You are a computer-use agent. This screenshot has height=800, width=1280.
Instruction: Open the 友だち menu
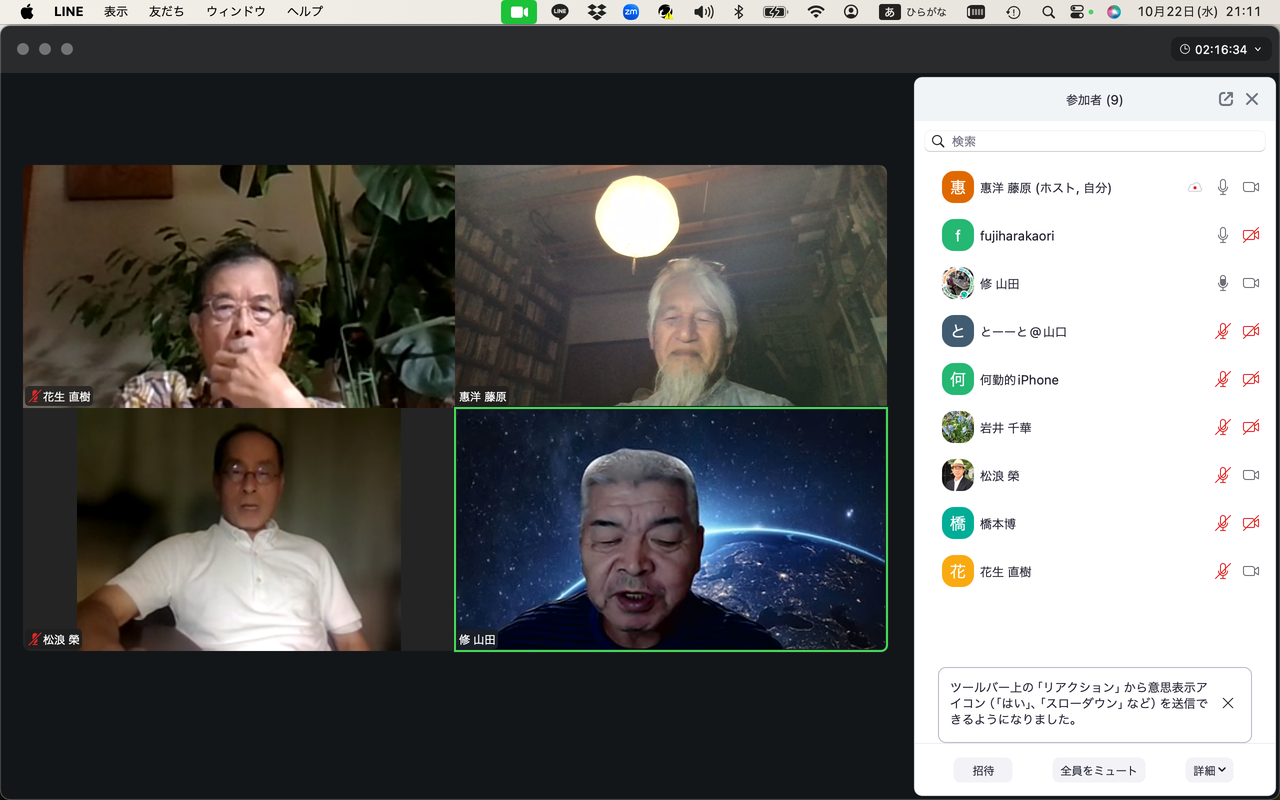pyautogui.click(x=167, y=12)
